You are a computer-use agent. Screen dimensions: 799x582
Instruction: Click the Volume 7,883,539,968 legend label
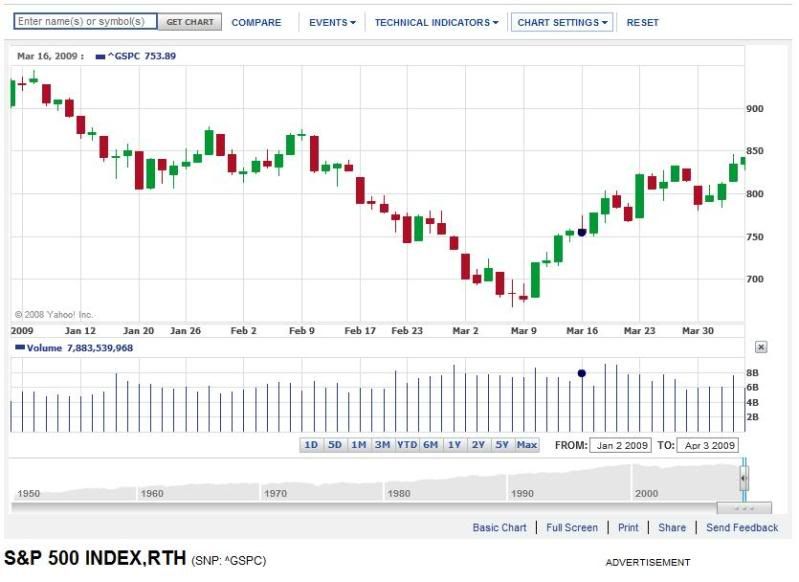pos(74,348)
